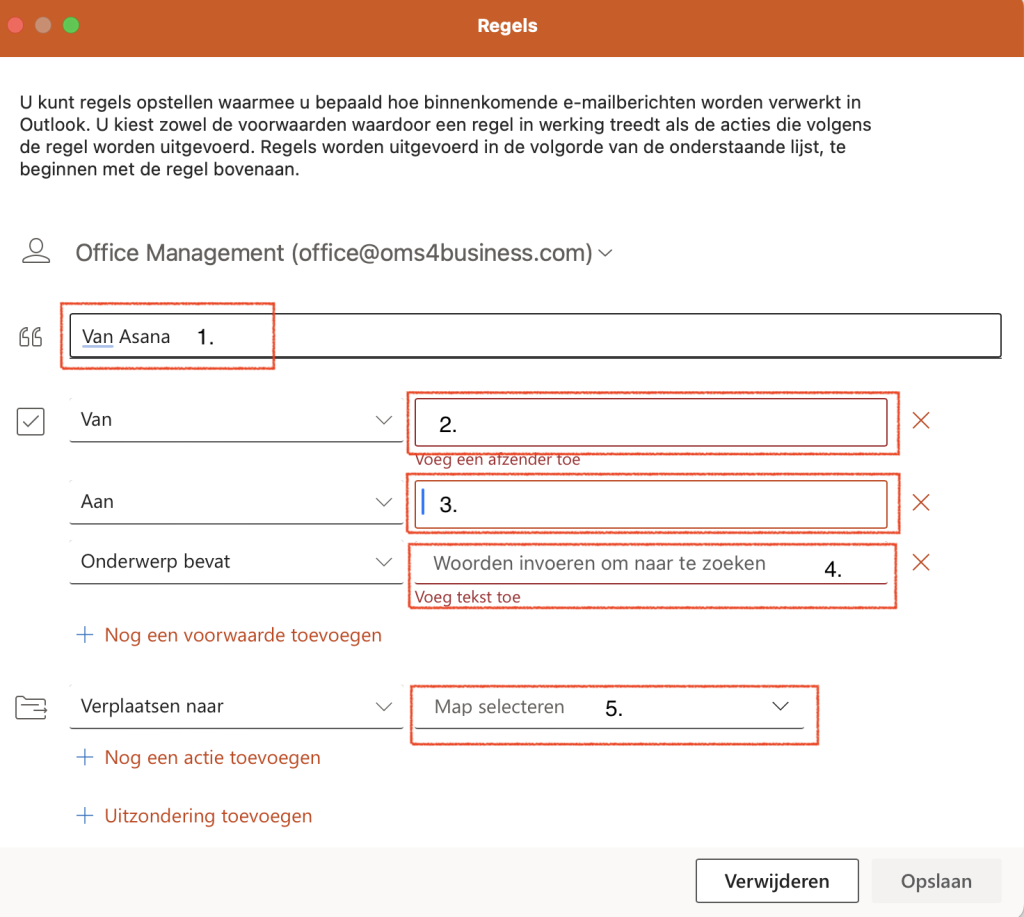Click the quotation marks rule name icon
Screen dimensions: 1024x917
pyautogui.click(x=31, y=337)
